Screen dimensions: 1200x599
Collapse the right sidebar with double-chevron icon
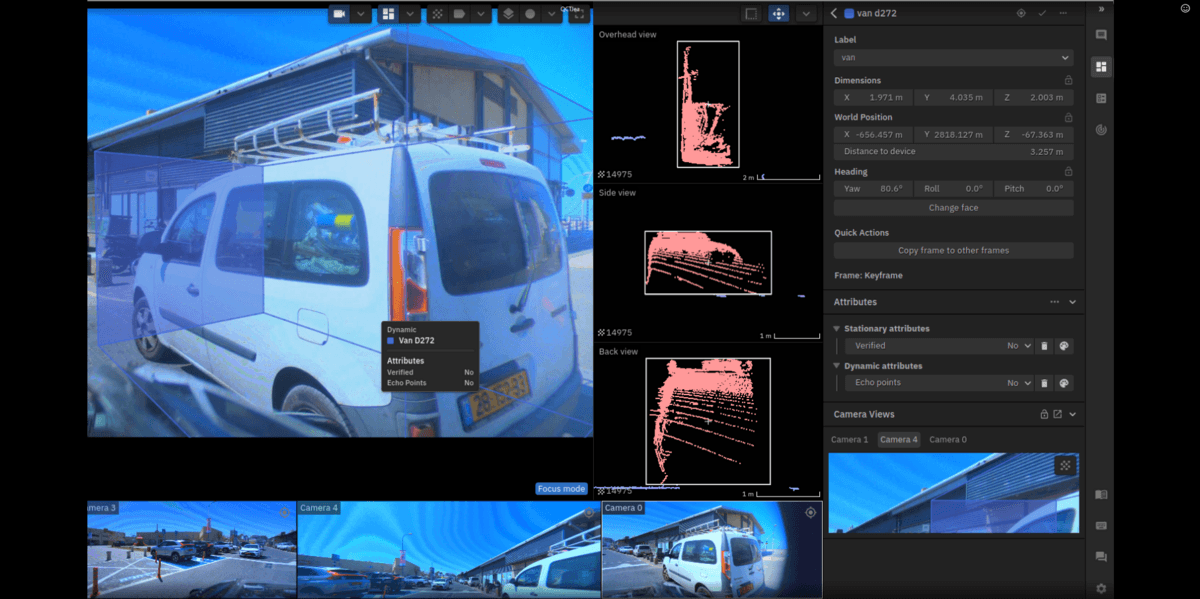click(1101, 9)
